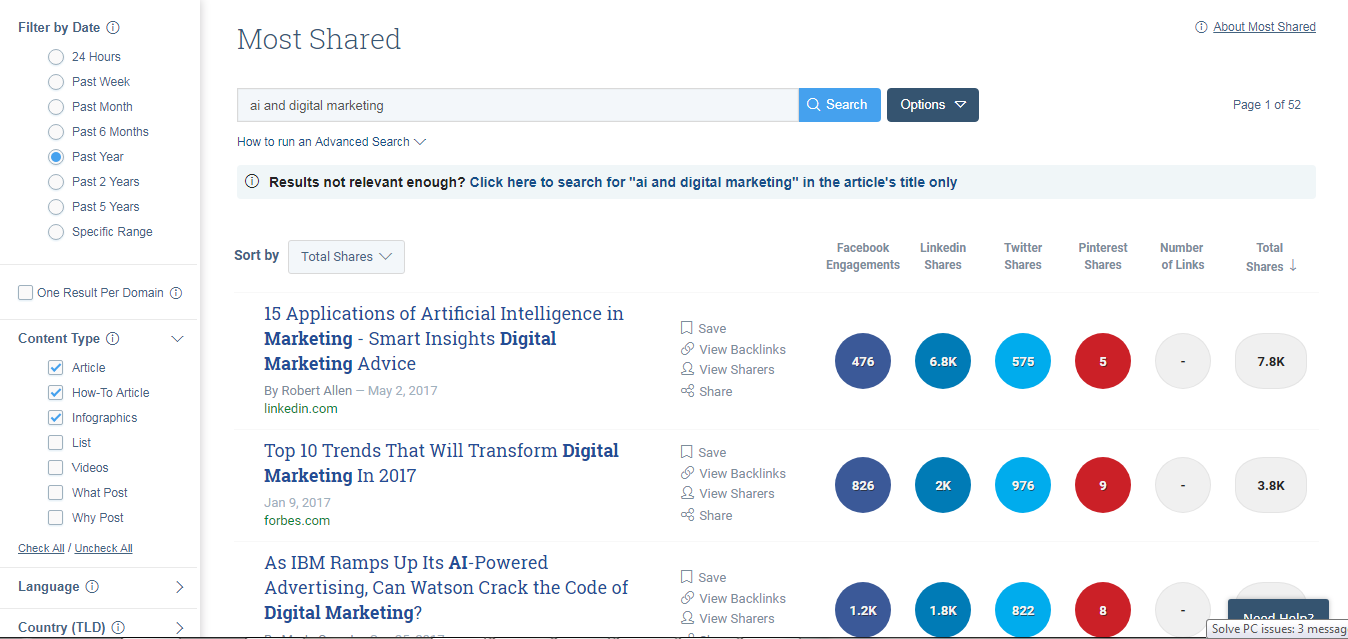
Task: Select the Past Month date filter
Action: (56, 107)
